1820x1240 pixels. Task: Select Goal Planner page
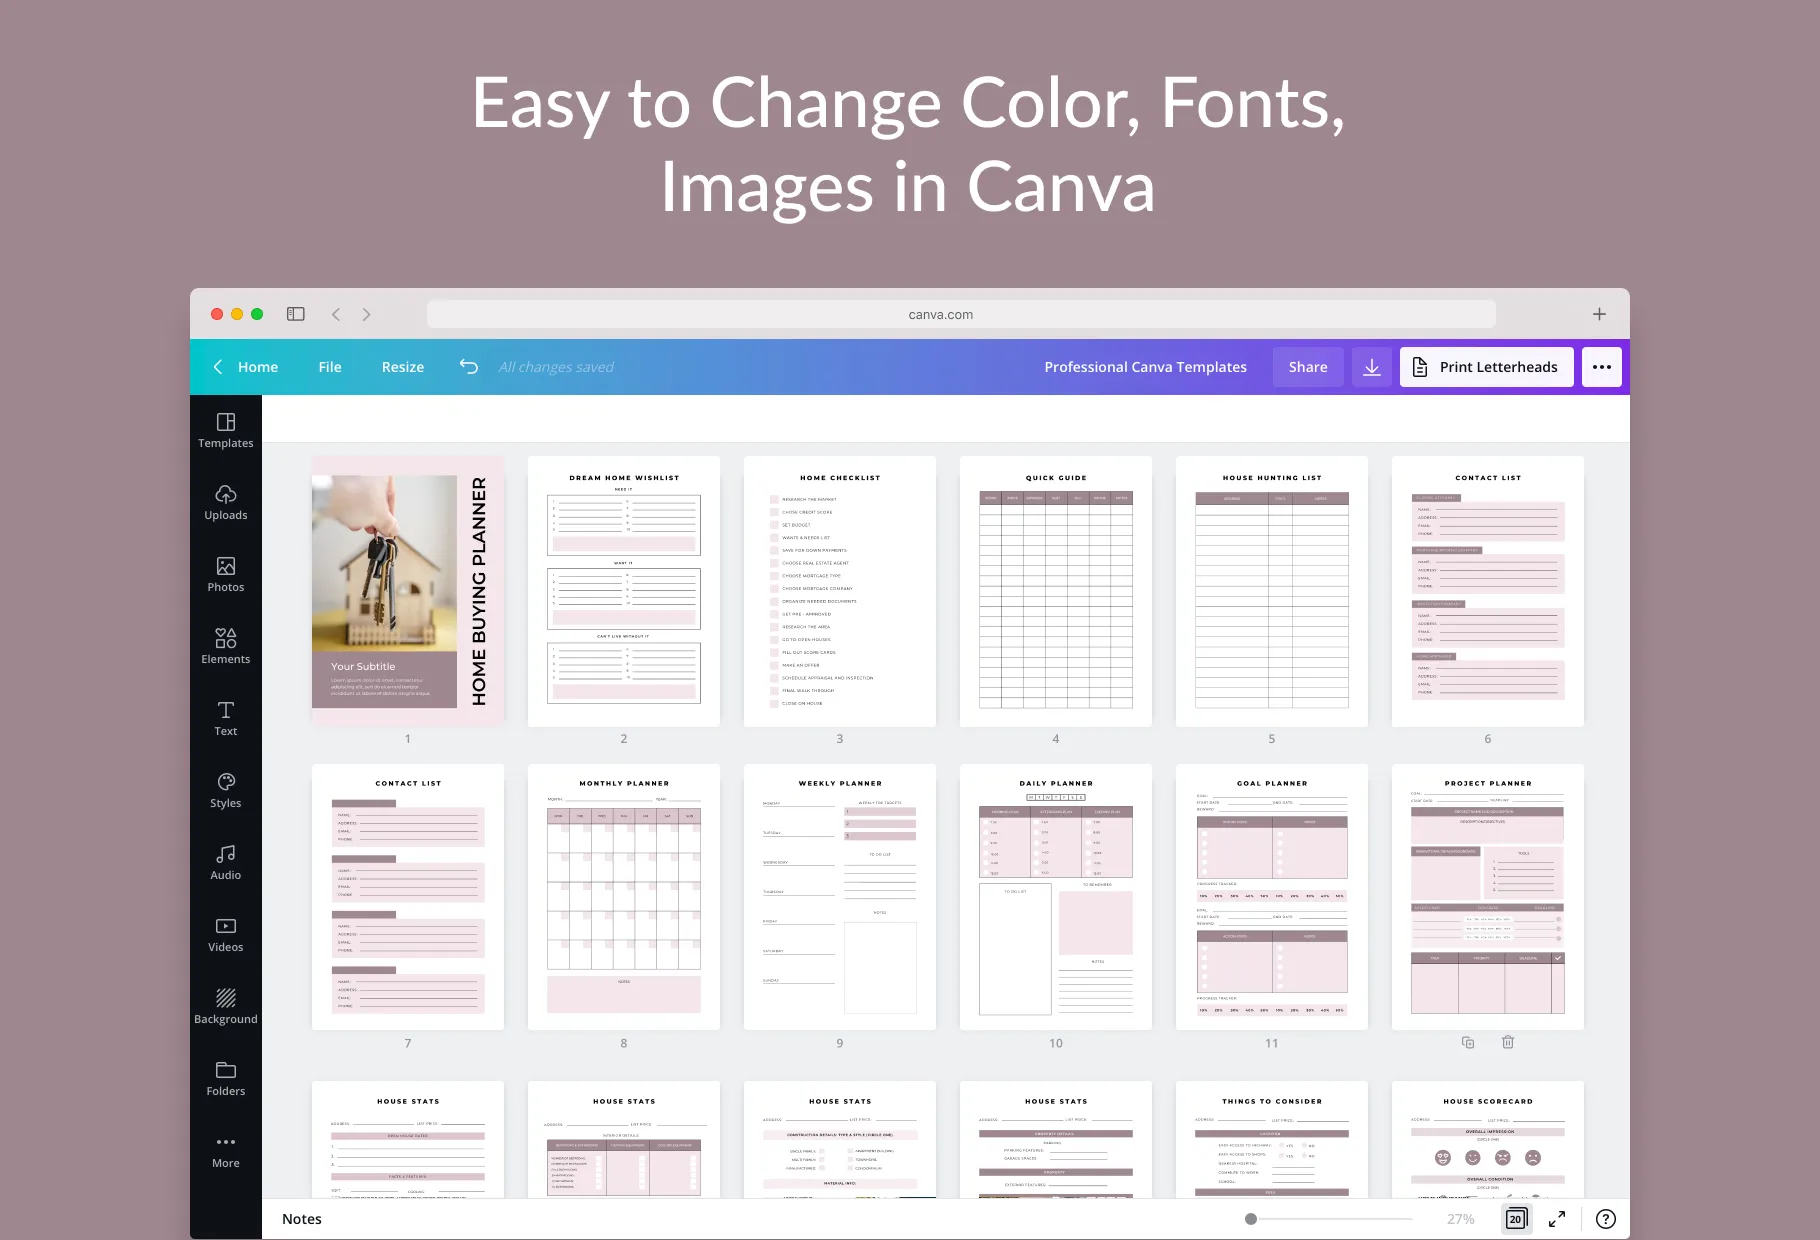[1272, 897]
